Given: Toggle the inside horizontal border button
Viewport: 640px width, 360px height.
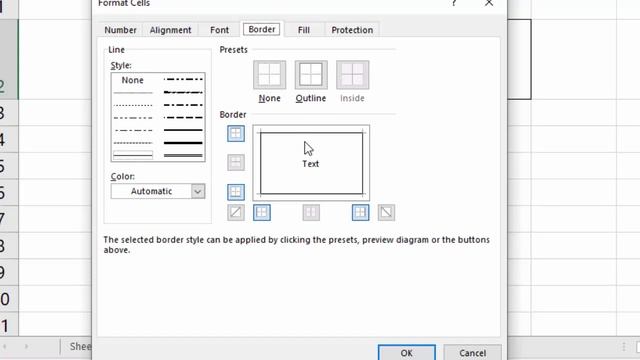Looking at the screenshot, I should (x=236, y=162).
